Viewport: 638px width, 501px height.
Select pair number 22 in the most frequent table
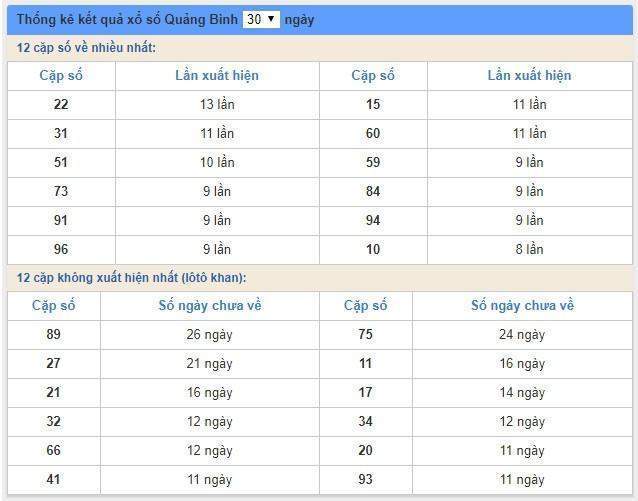click(x=61, y=104)
